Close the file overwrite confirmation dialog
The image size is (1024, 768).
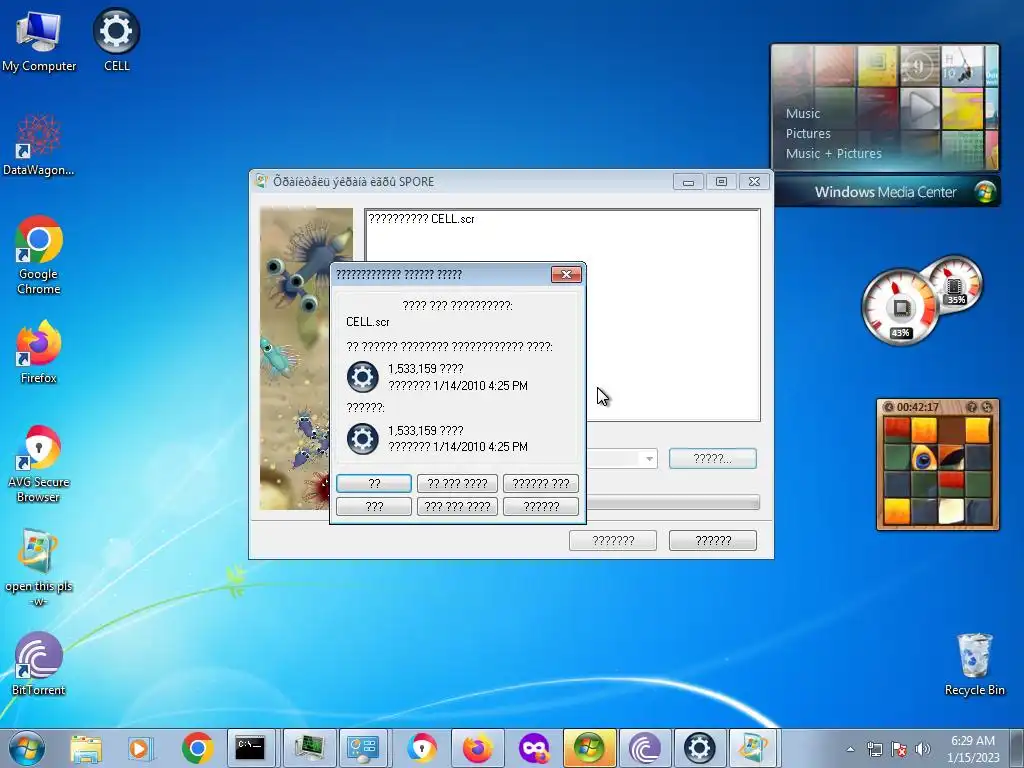(x=566, y=274)
